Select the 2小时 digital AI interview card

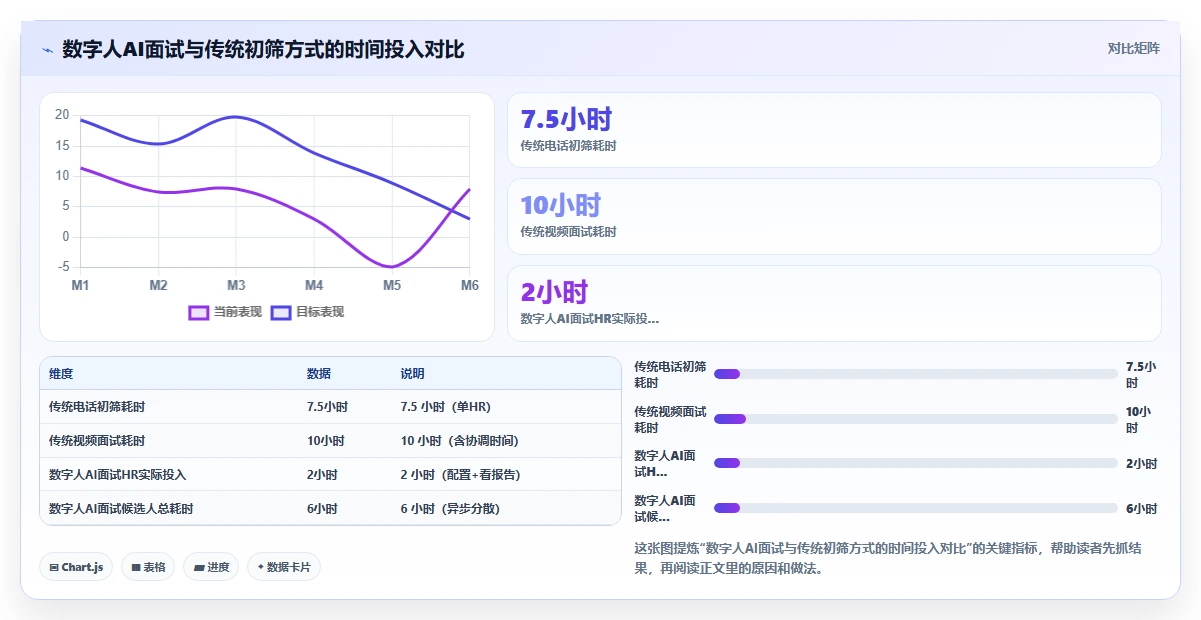coord(834,303)
